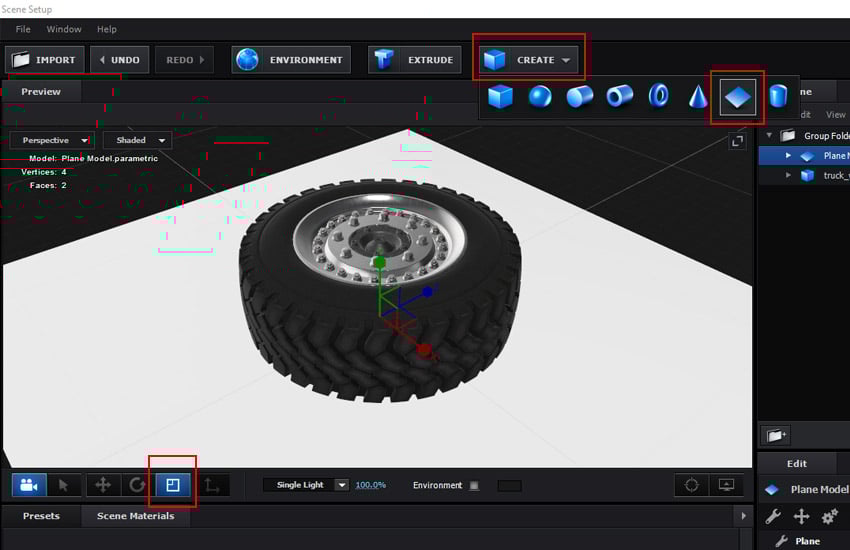Click the red X axis gizmo handle

pos(424,350)
